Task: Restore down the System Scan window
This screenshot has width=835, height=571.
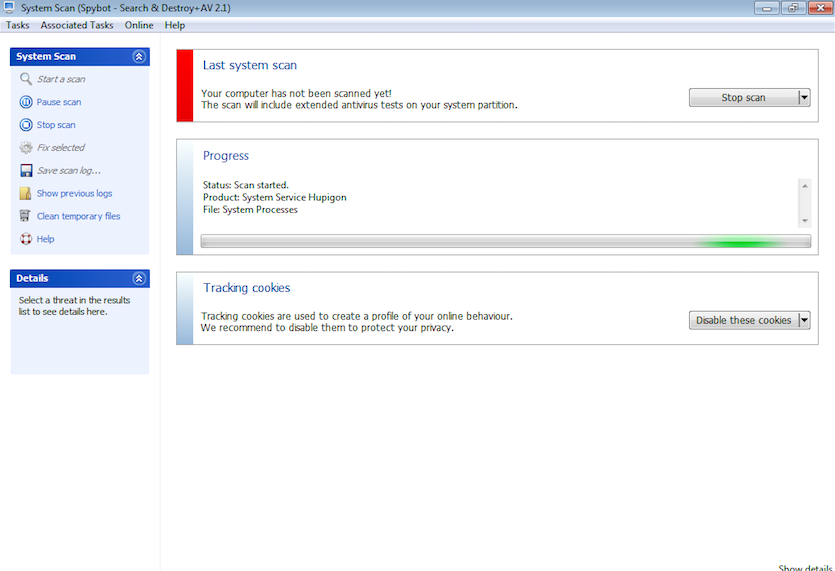Action: [793, 8]
